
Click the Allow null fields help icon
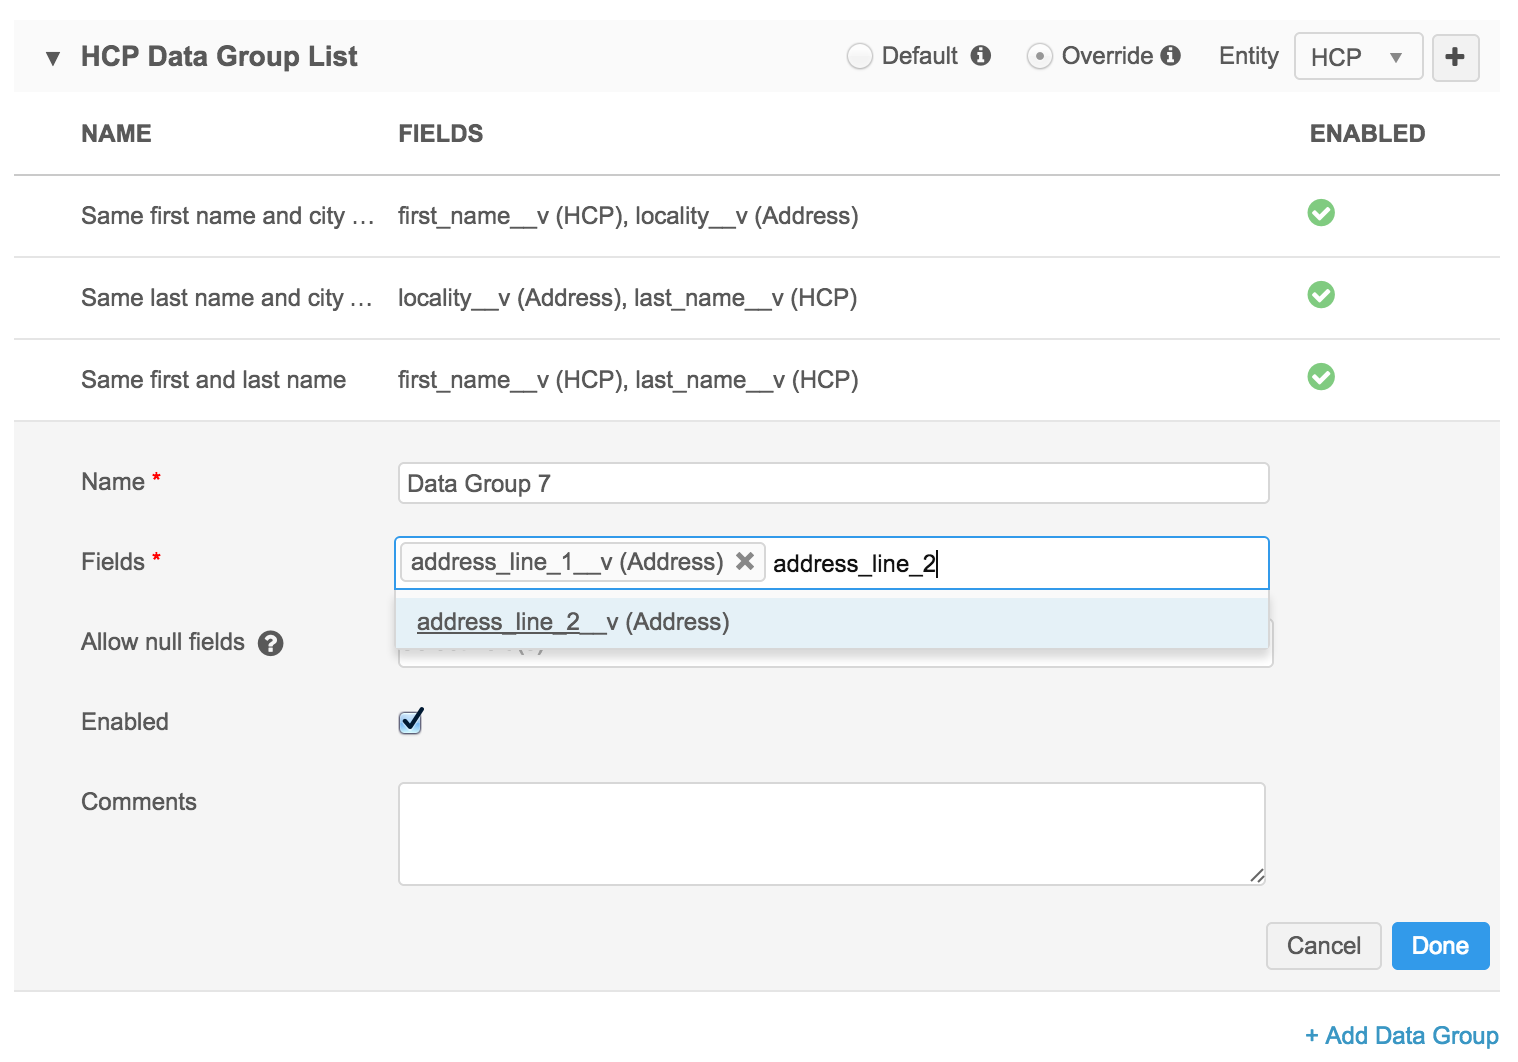click(x=270, y=643)
